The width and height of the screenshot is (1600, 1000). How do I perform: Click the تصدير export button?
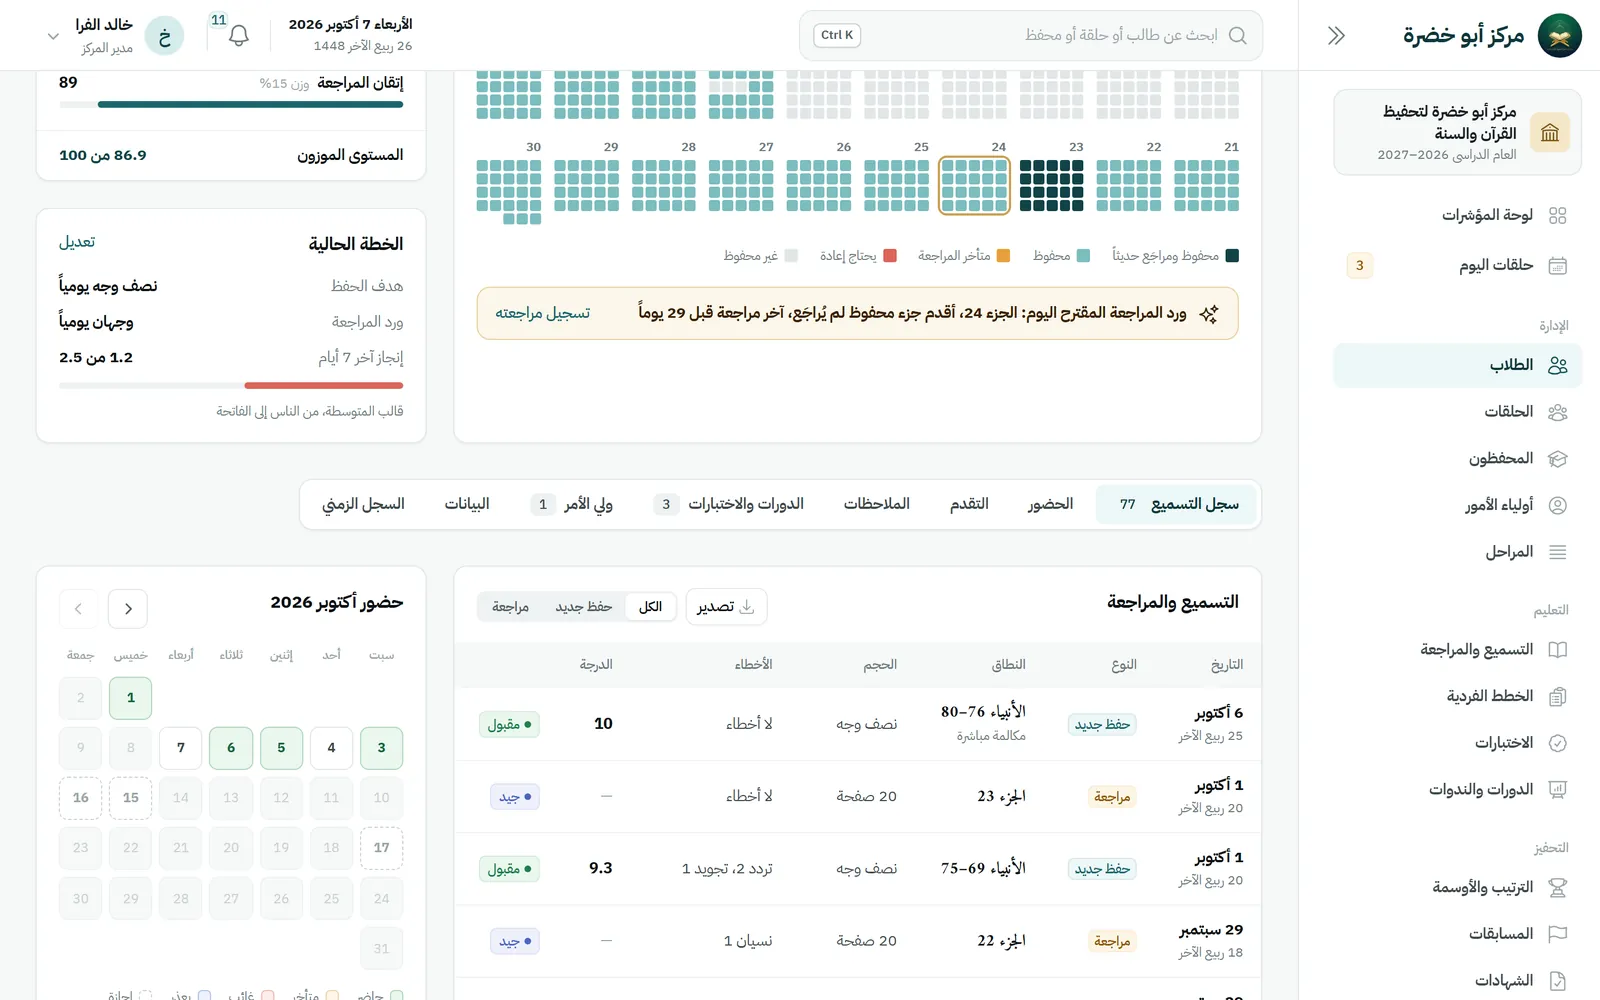[726, 607]
